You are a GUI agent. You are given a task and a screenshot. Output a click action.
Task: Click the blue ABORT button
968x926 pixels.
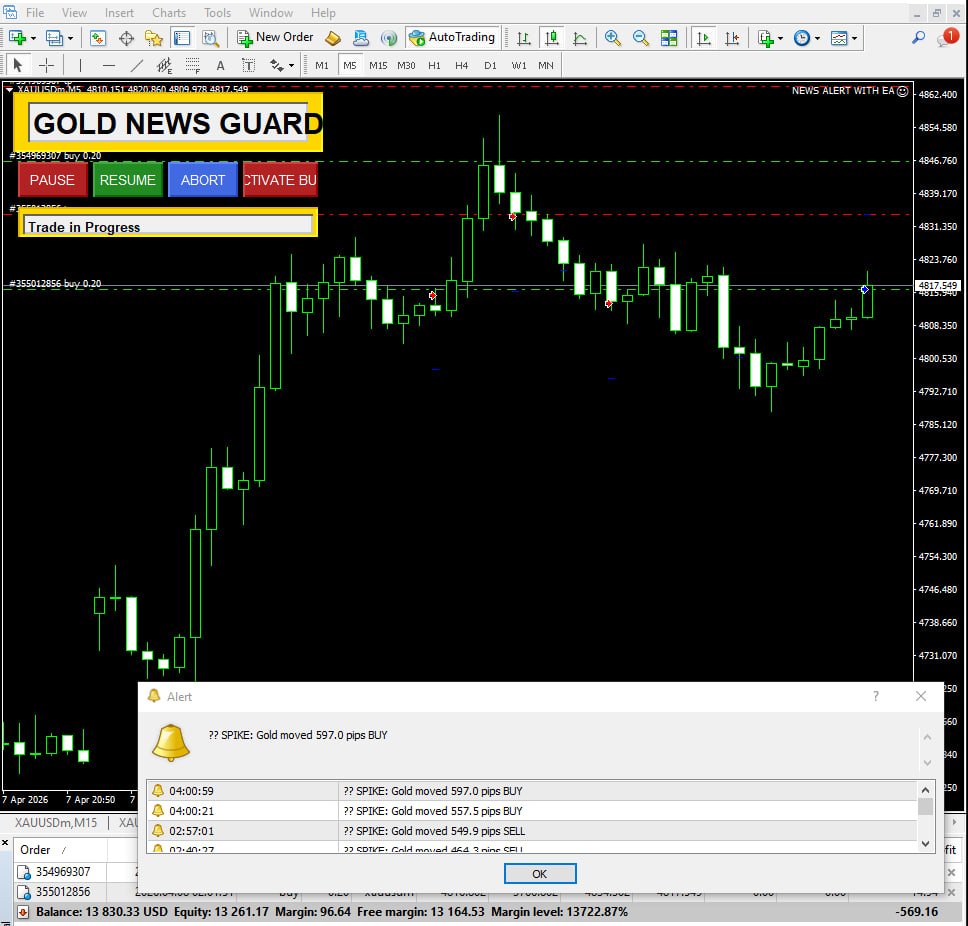[x=202, y=180]
